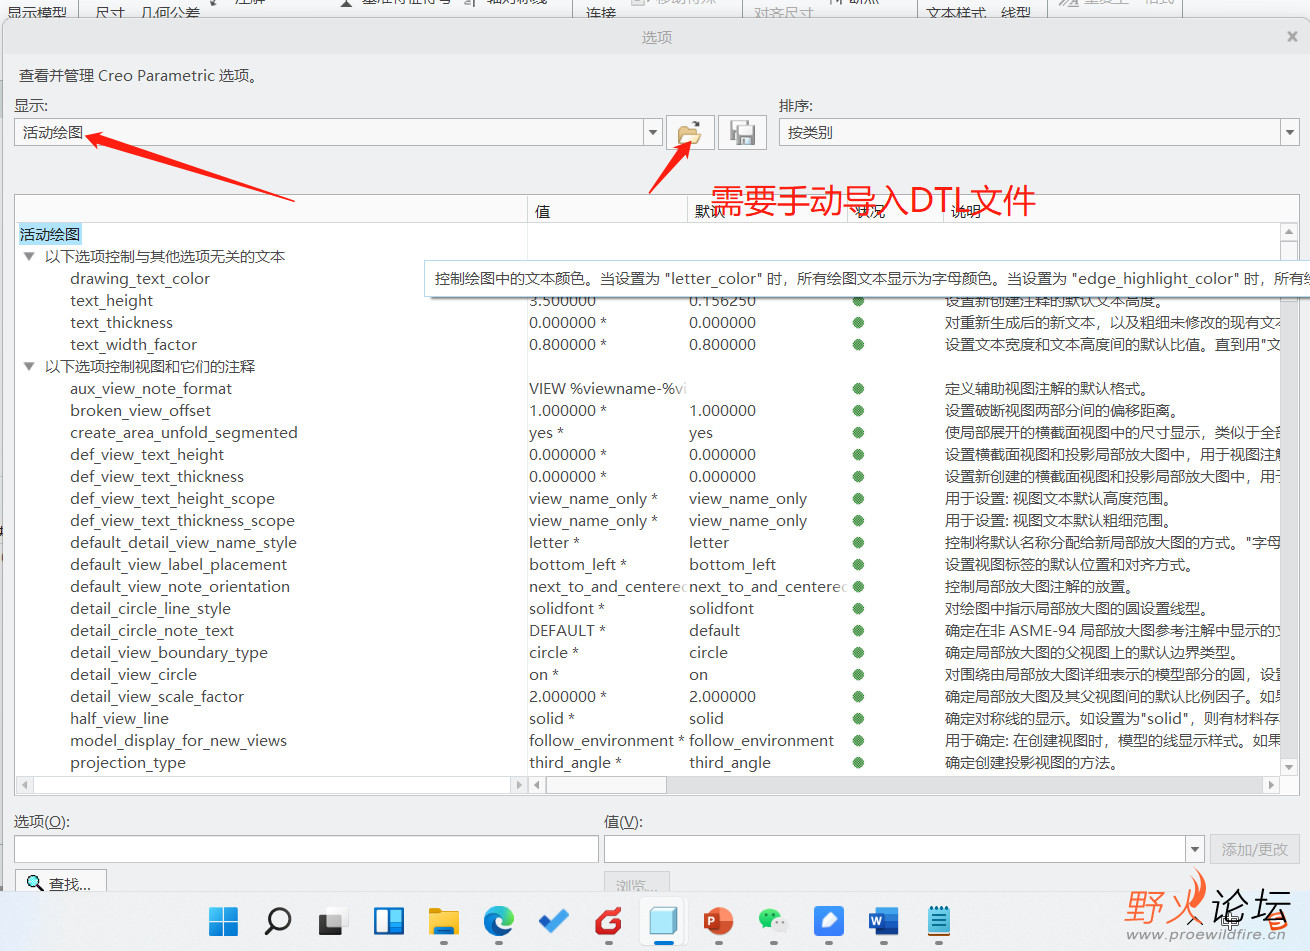Select the broken_view_offset option
Viewport: 1310px width, 951px height.
tap(140, 411)
